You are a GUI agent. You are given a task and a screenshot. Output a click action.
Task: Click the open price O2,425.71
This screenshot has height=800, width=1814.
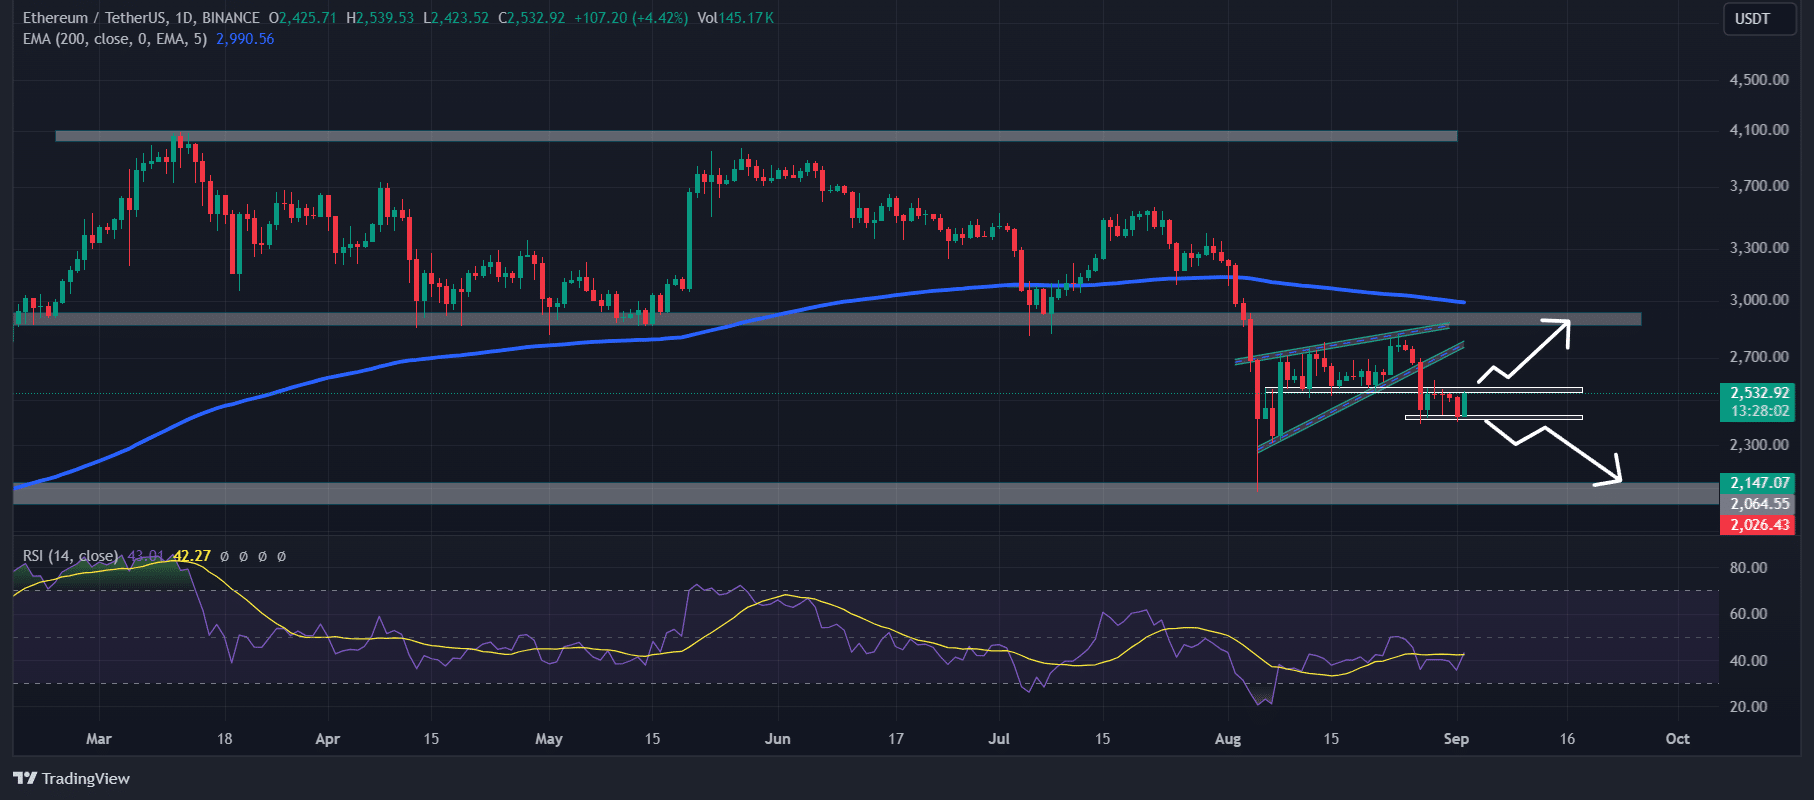pyautogui.click(x=302, y=18)
